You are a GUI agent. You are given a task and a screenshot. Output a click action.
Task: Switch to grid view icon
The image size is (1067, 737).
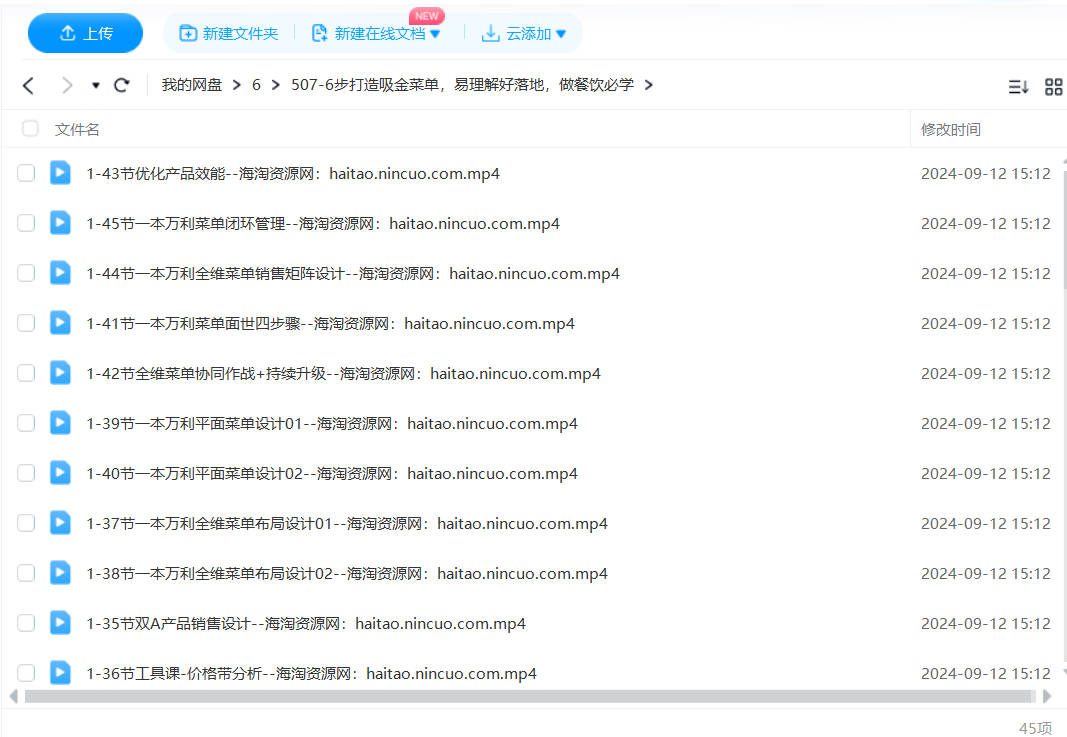[1053, 86]
